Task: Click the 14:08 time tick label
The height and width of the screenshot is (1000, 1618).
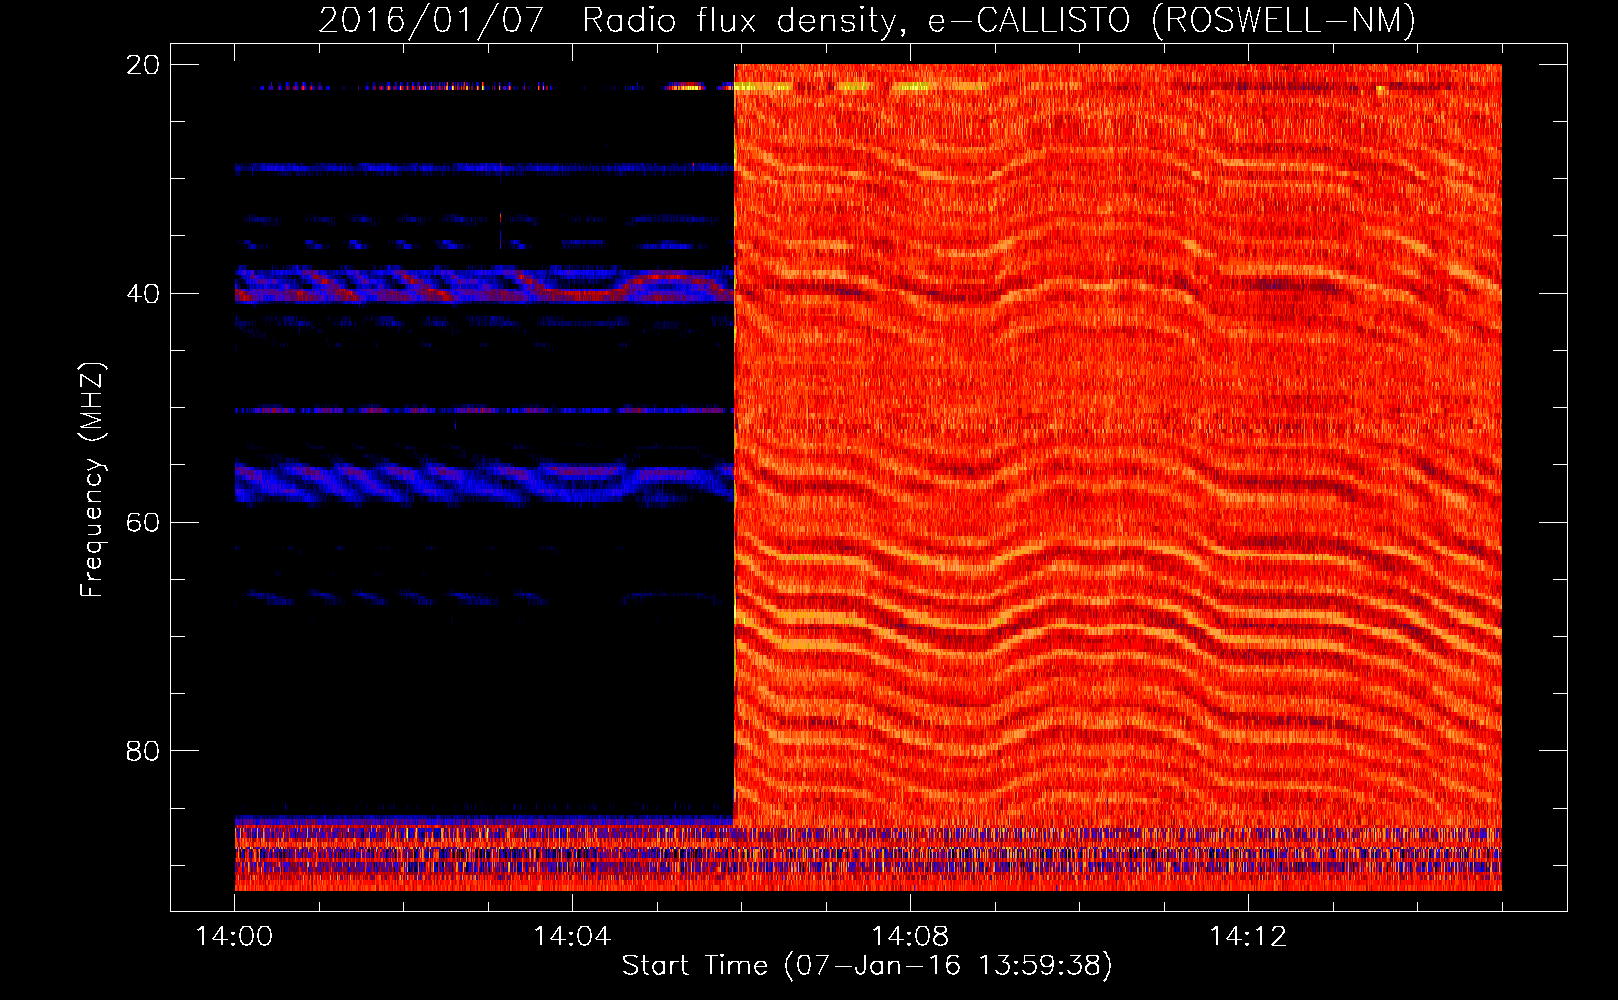Action: click(910, 937)
